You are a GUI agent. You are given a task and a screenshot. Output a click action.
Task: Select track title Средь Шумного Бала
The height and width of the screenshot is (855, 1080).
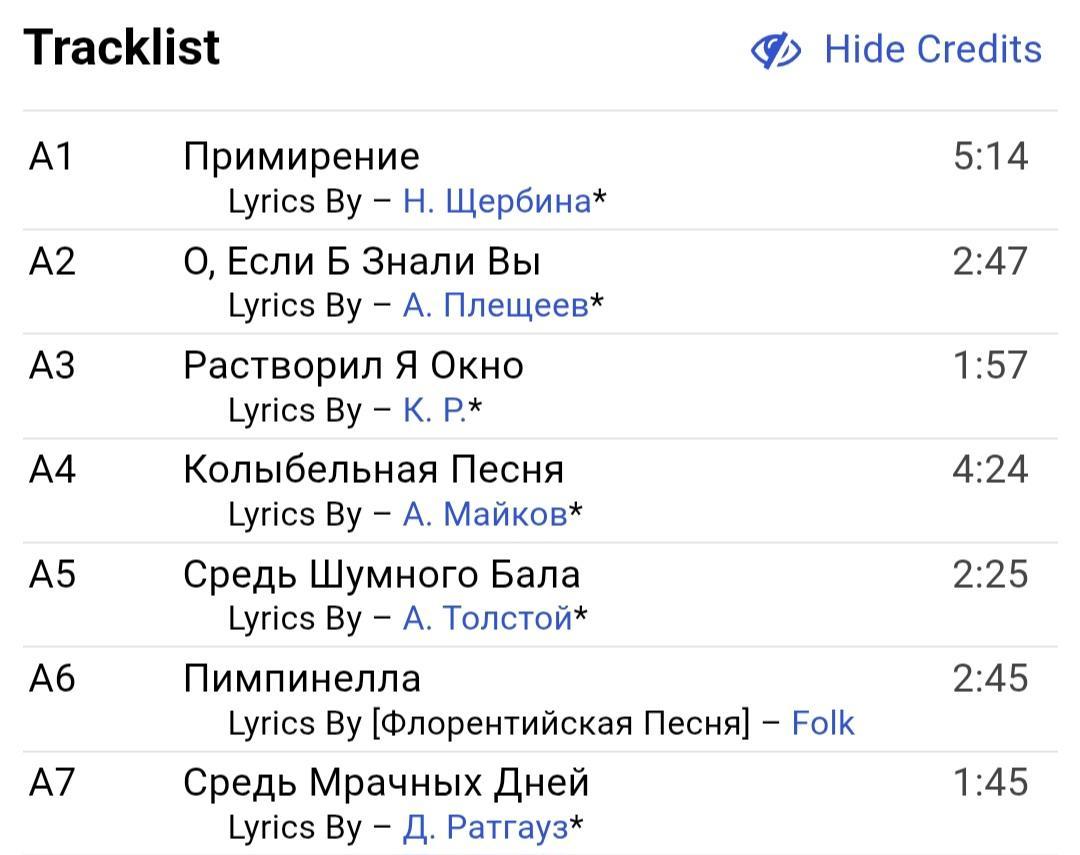(381, 574)
